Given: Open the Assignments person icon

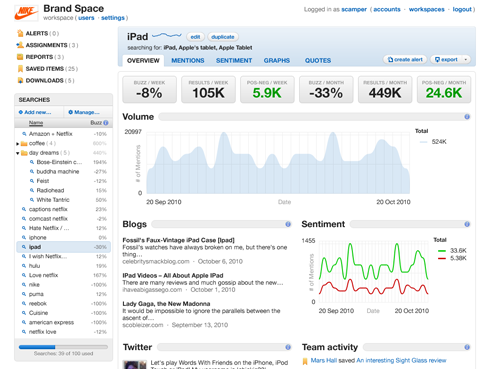Looking at the screenshot, I should point(20,45).
